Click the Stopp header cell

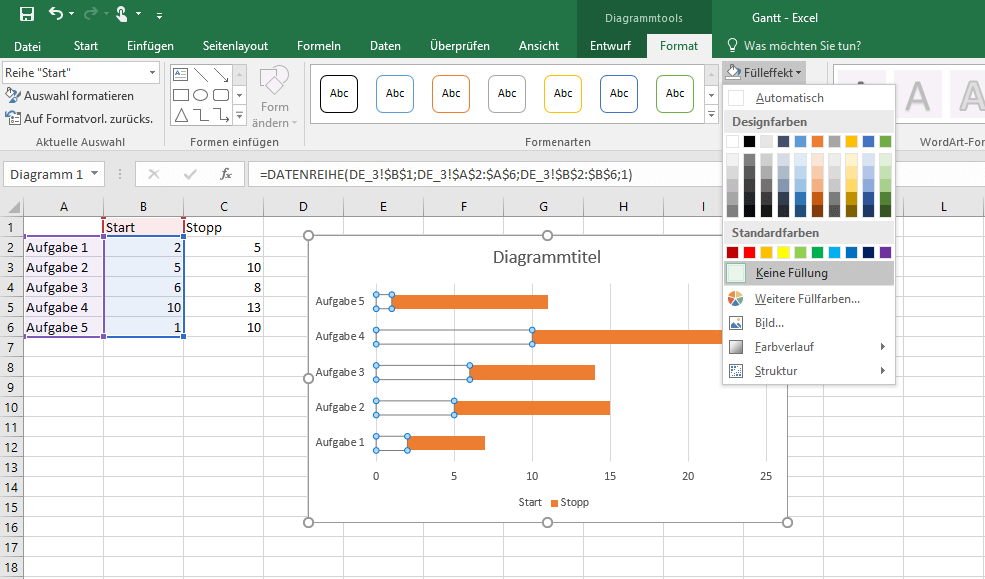[224, 227]
